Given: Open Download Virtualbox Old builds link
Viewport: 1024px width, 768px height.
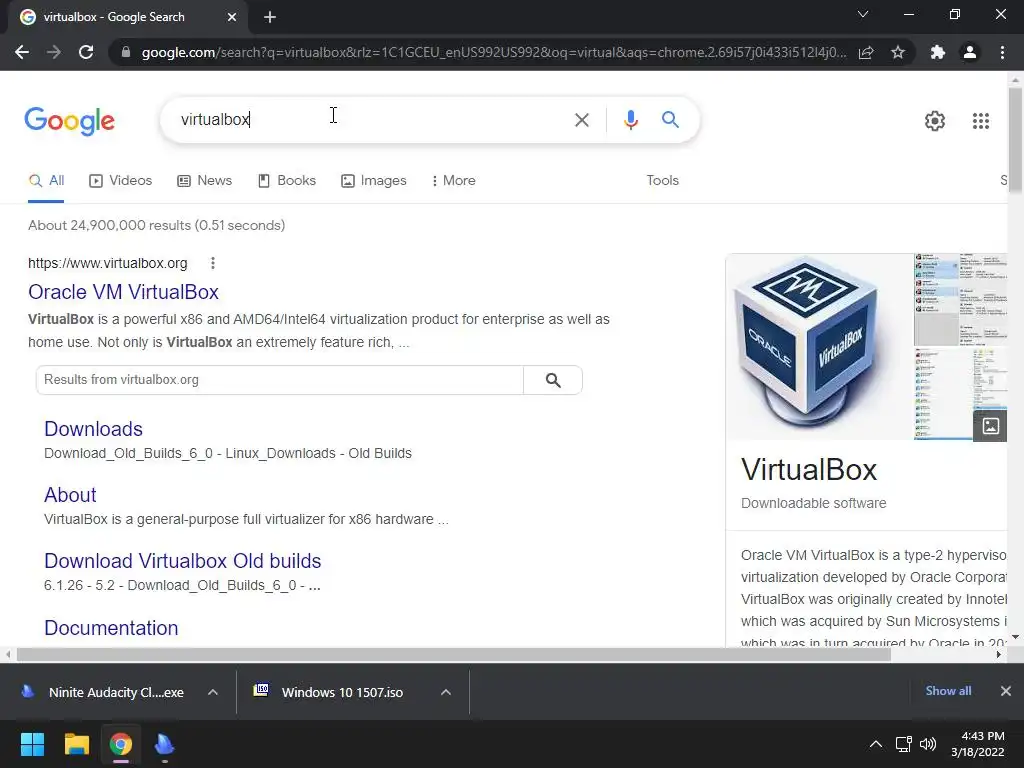Looking at the screenshot, I should point(183,561).
